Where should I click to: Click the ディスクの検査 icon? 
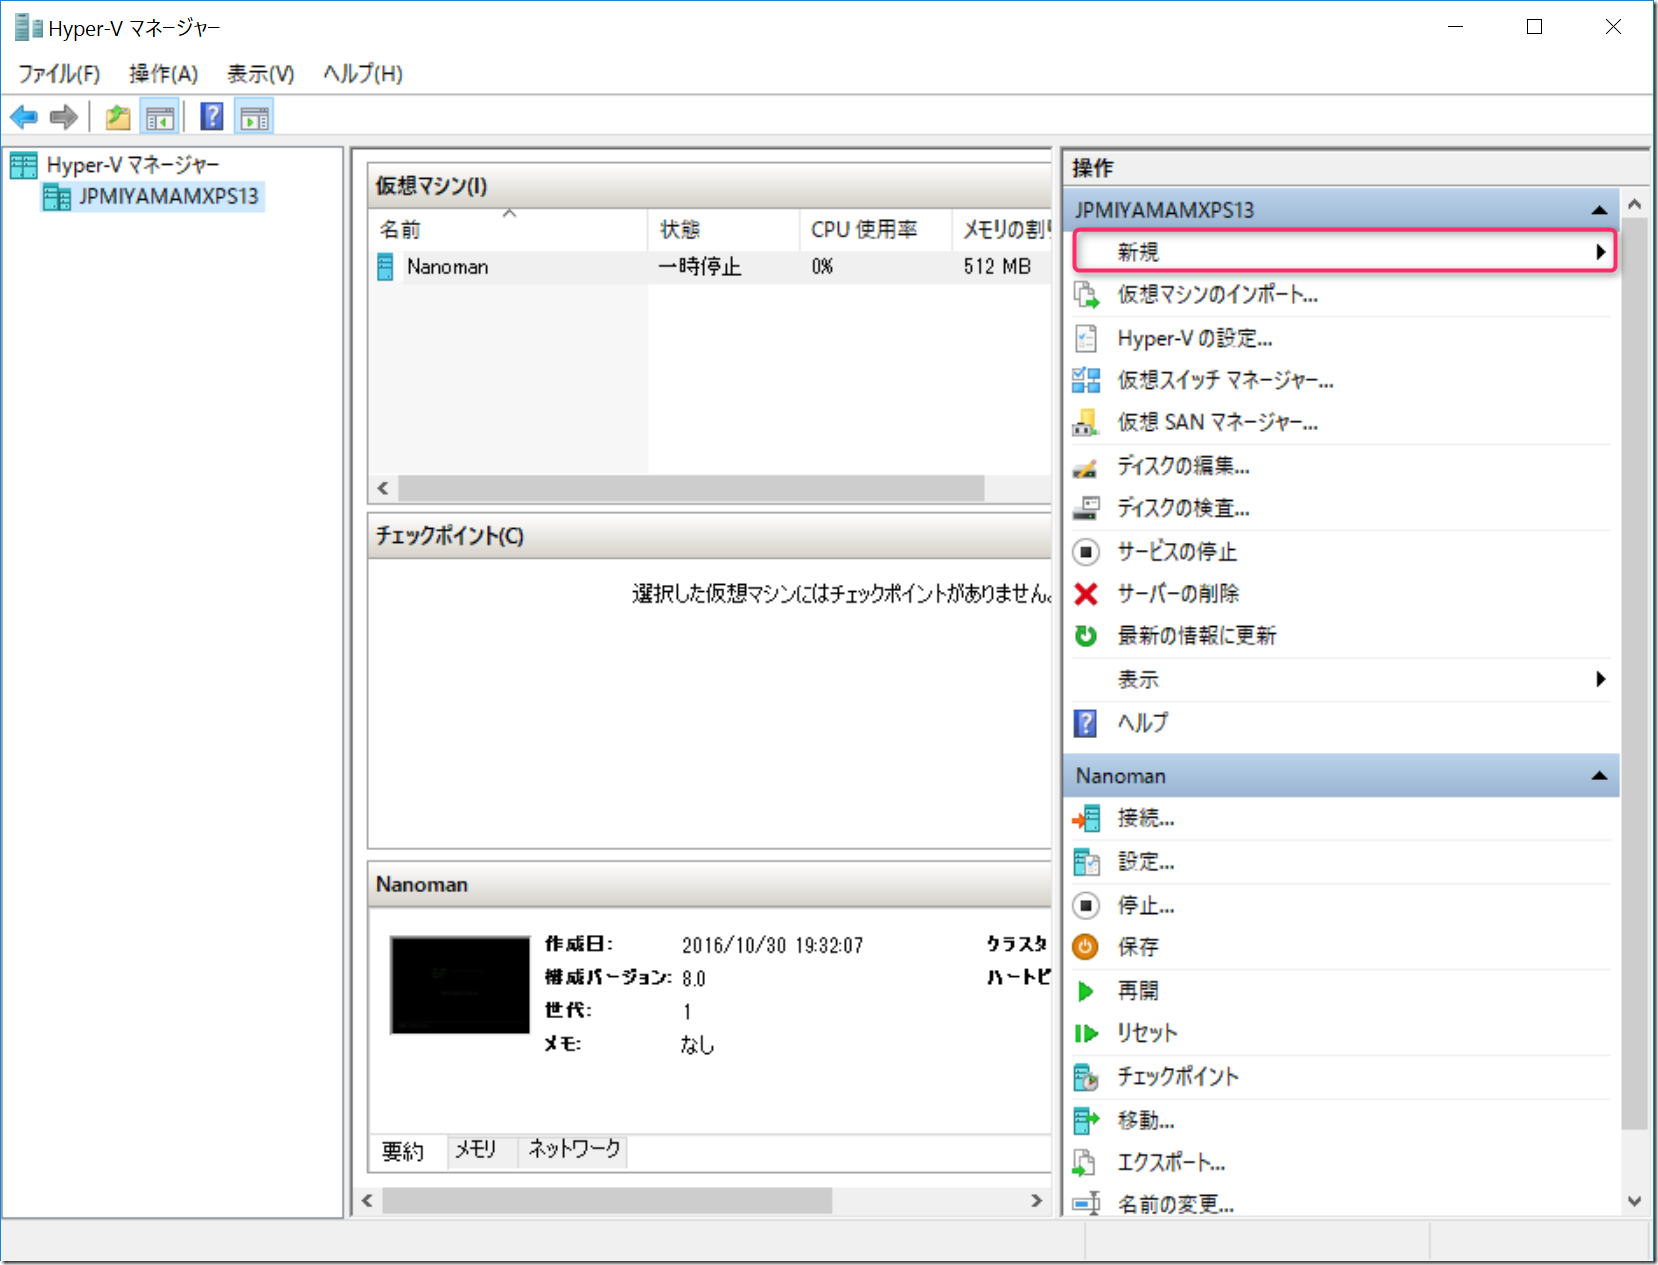tap(1086, 508)
